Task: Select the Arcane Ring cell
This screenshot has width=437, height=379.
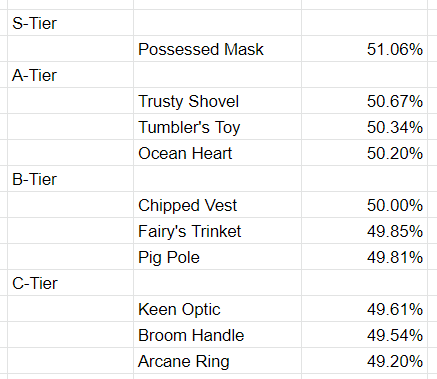Action: (217, 361)
